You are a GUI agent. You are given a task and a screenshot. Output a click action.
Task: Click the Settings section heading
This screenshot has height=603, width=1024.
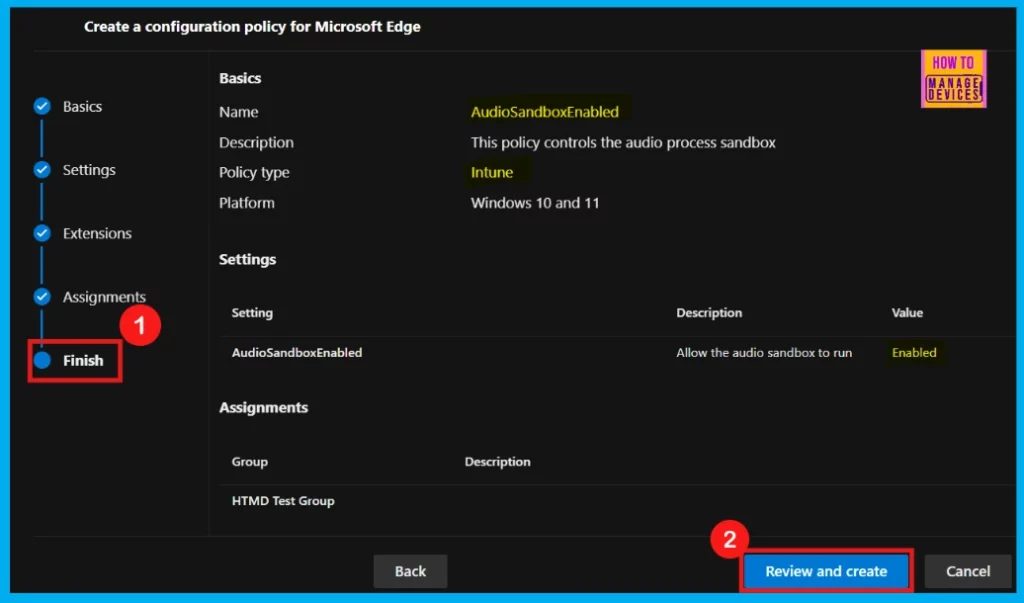[x=248, y=259]
